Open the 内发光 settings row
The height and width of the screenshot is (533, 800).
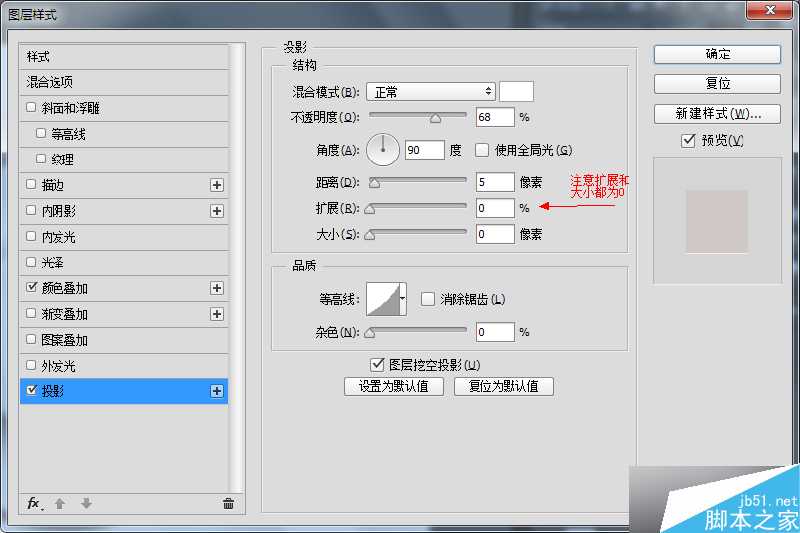[123, 237]
